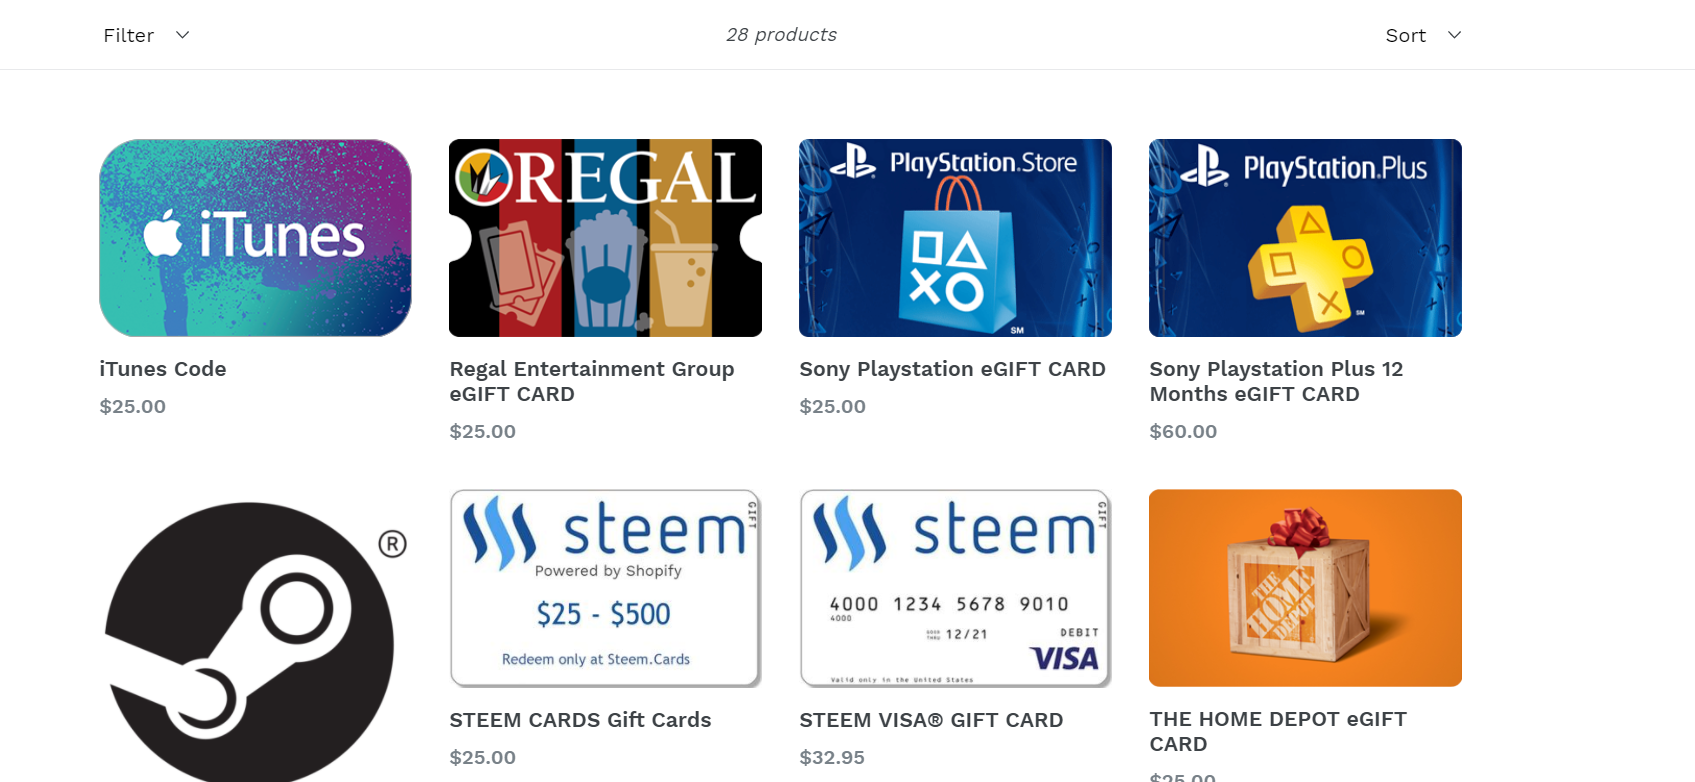1695x782 pixels.
Task: Select the PlayStation Store card image
Action: (955, 238)
